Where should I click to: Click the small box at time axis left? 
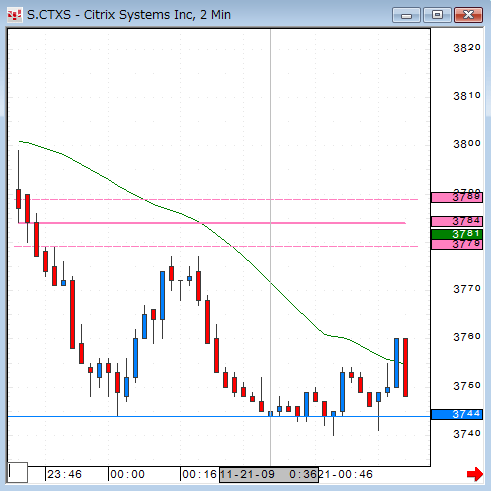(18, 472)
